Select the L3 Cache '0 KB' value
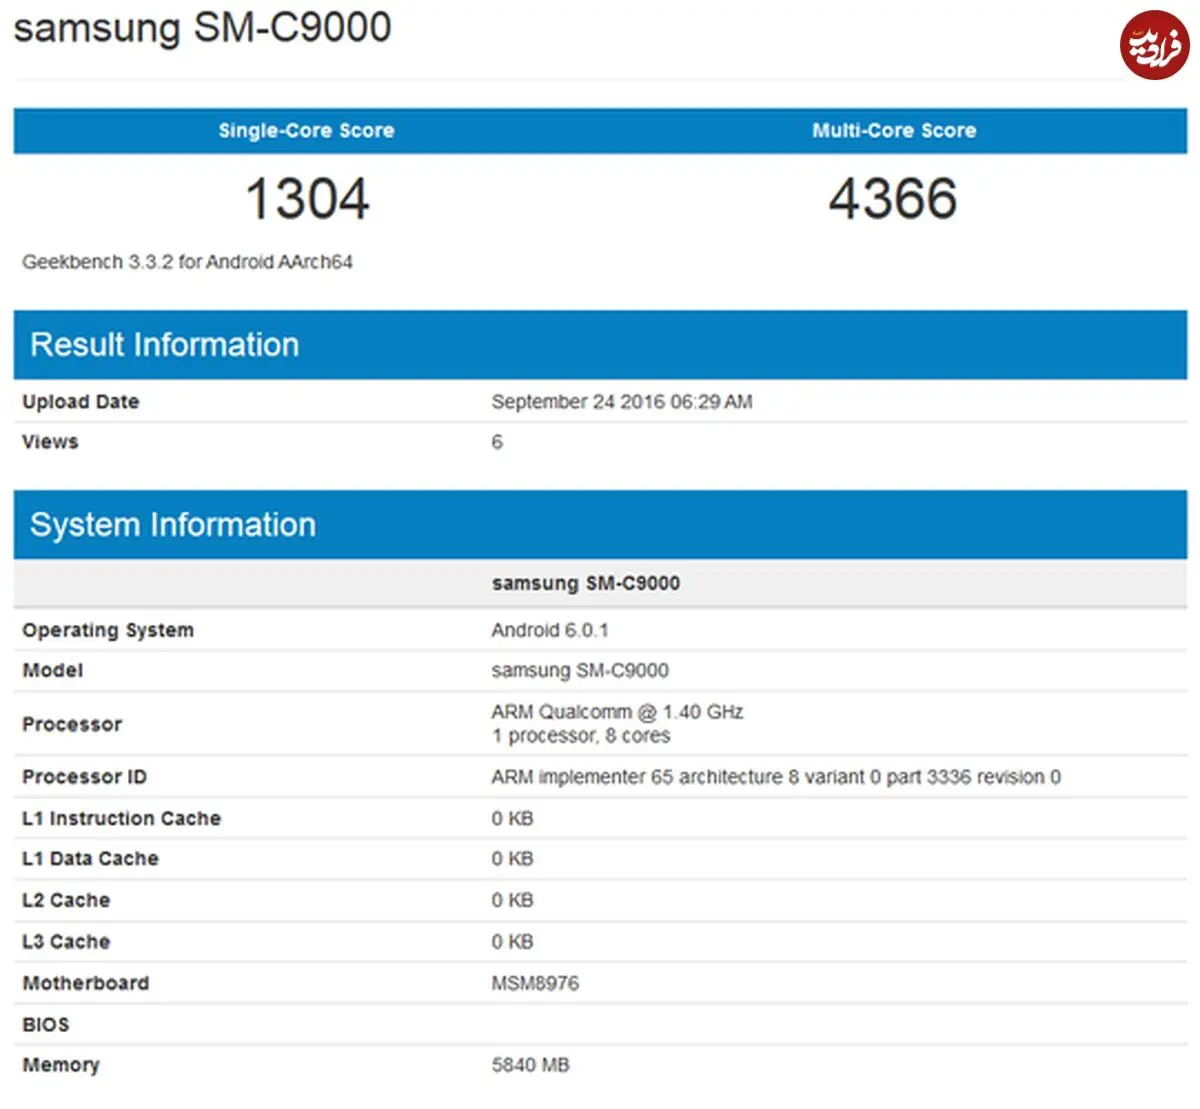This screenshot has width=1200, height=1109. [512, 942]
